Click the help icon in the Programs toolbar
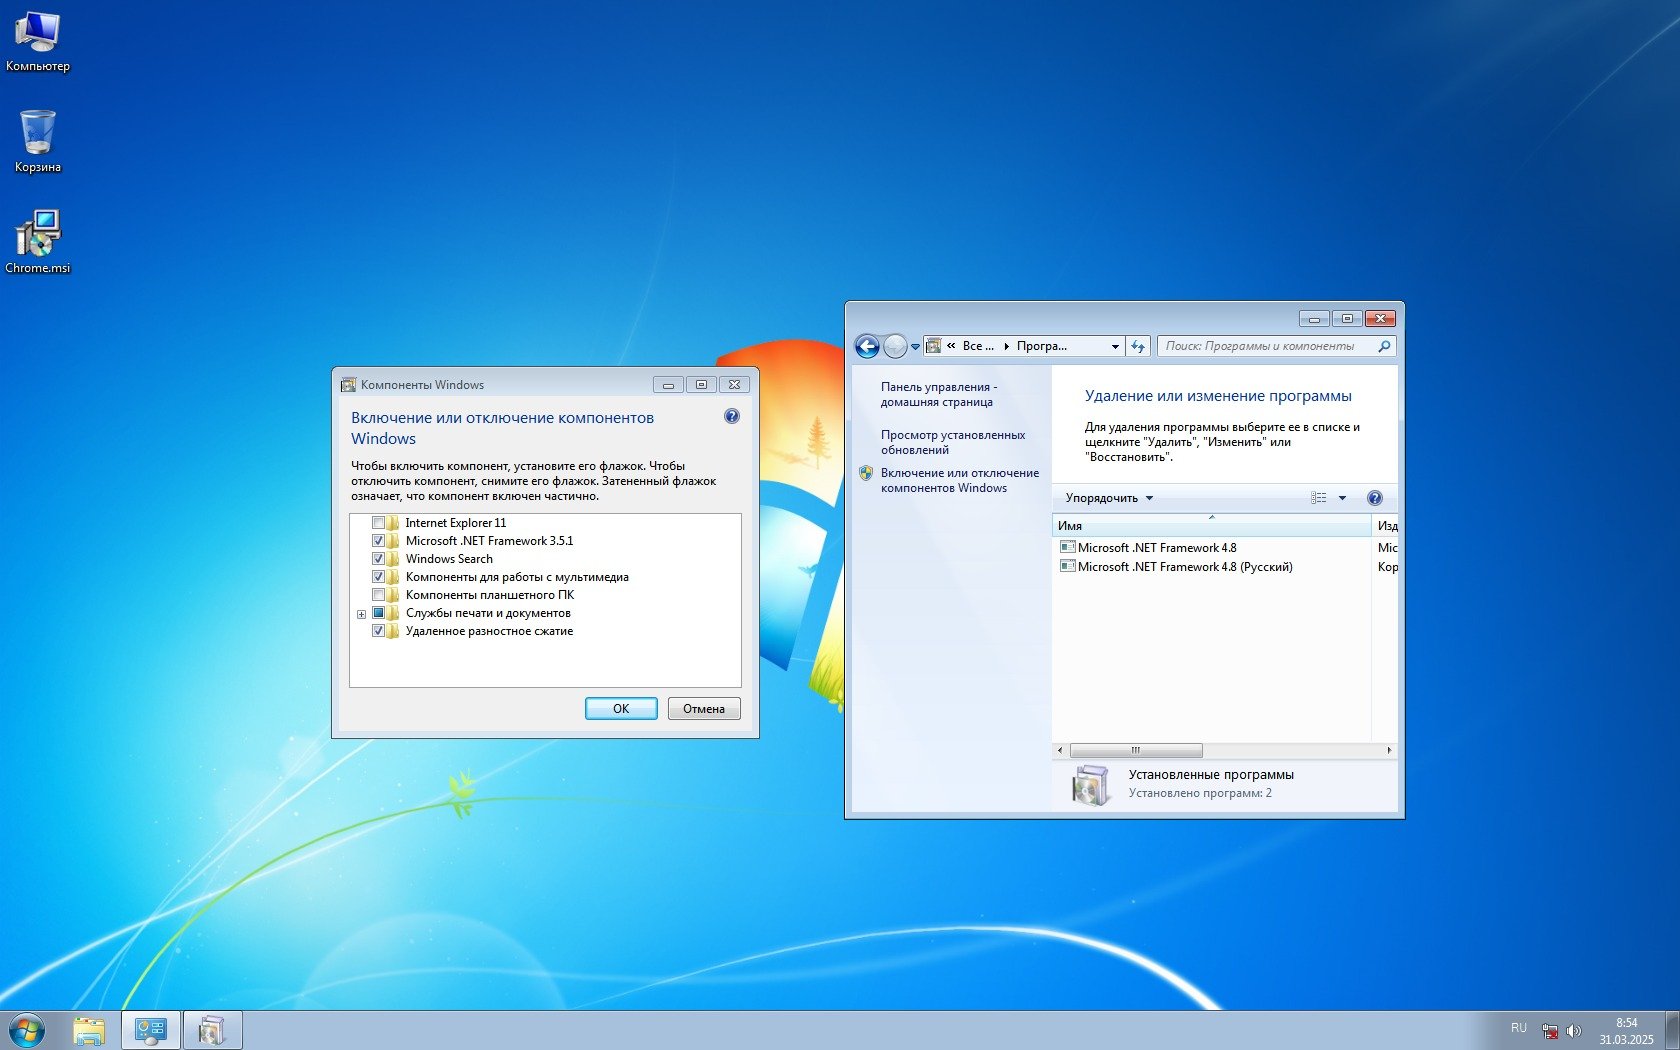This screenshot has height=1050, width=1680. click(x=1374, y=498)
